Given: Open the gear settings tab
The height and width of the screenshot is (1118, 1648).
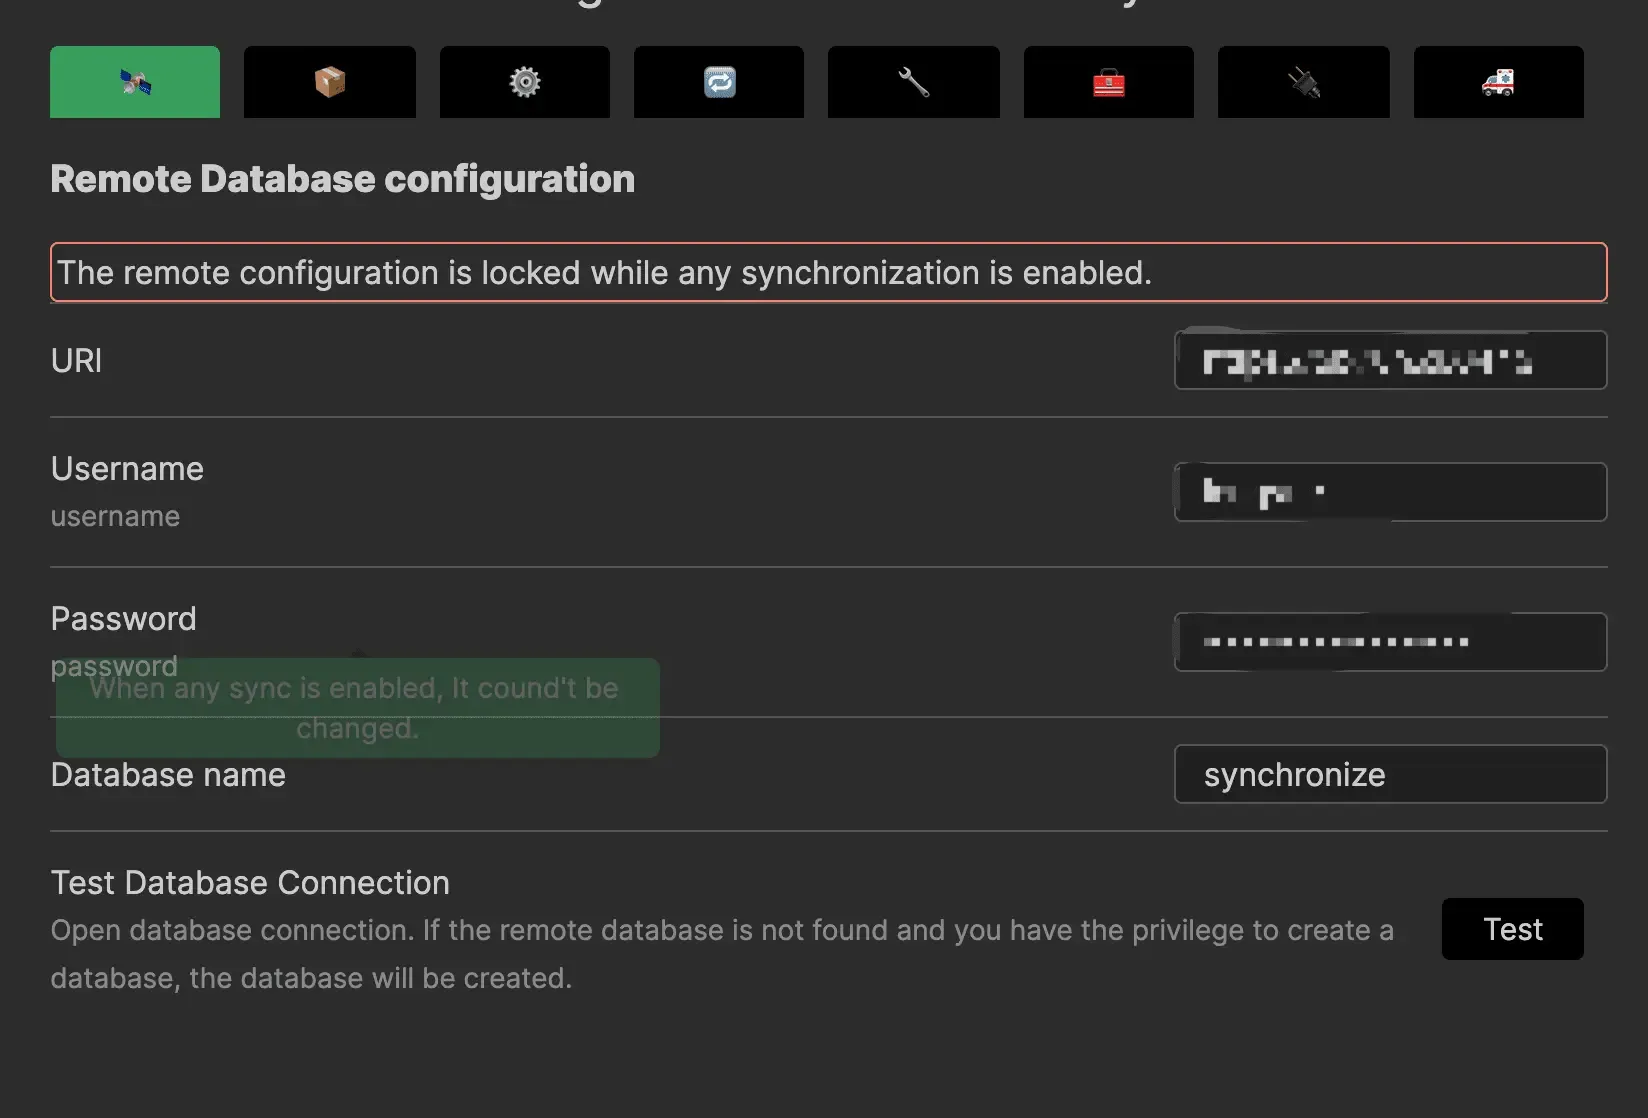Looking at the screenshot, I should [x=524, y=82].
